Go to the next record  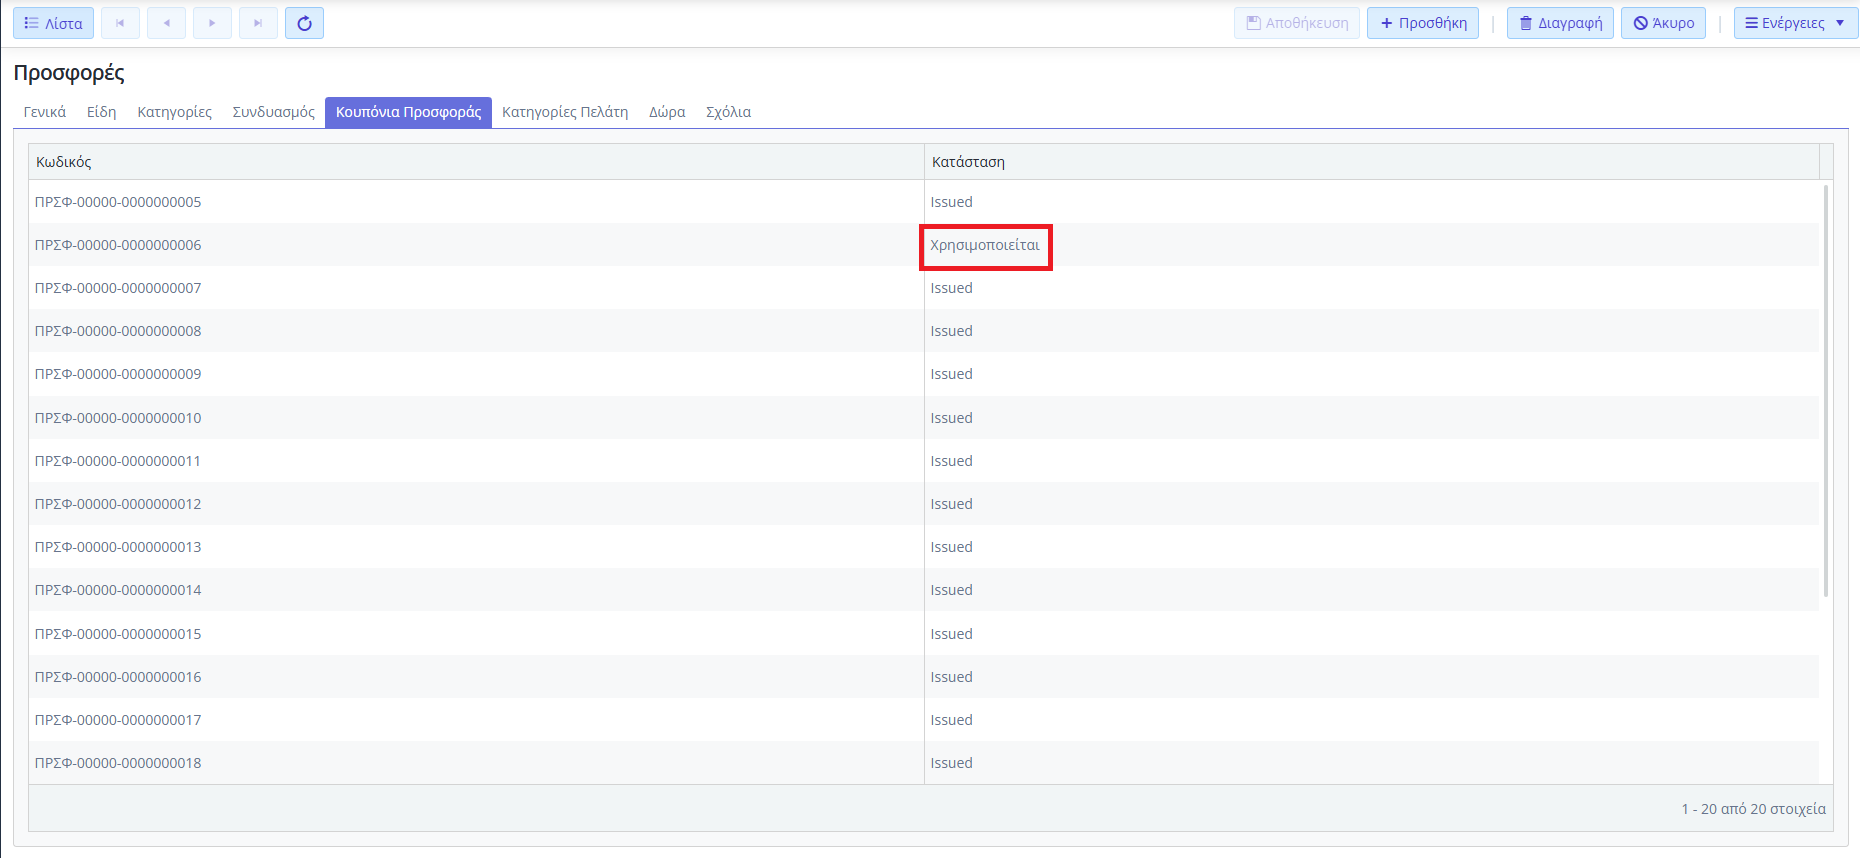click(x=212, y=23)
